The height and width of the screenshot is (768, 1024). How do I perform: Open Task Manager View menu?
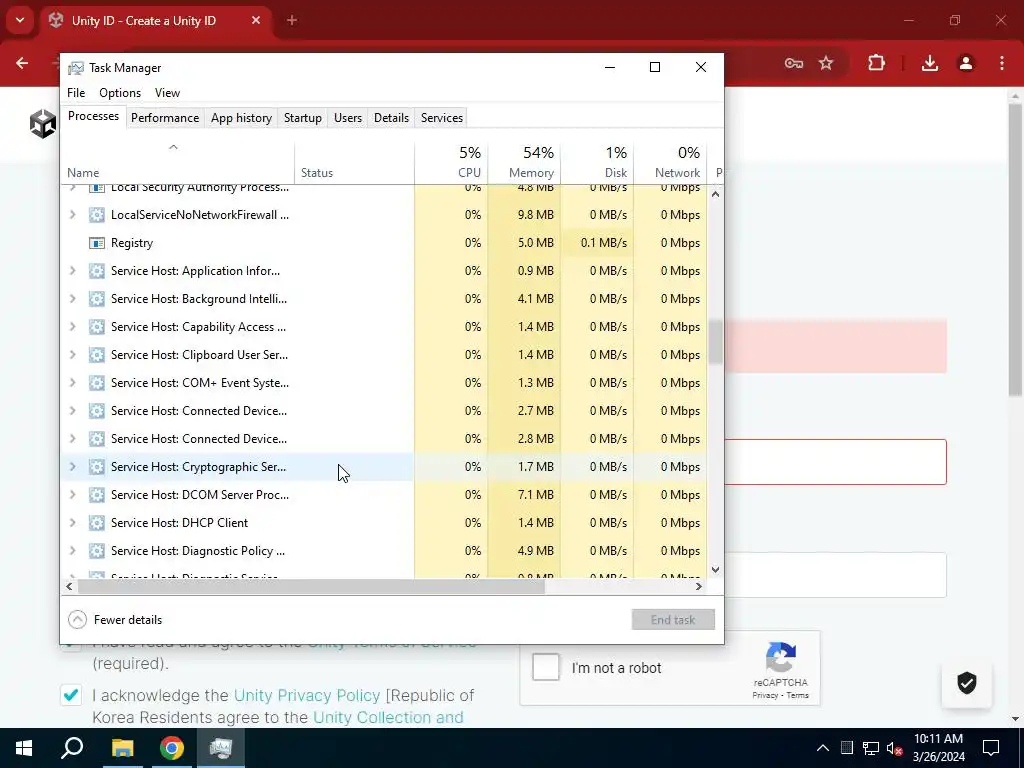(167, 93)
